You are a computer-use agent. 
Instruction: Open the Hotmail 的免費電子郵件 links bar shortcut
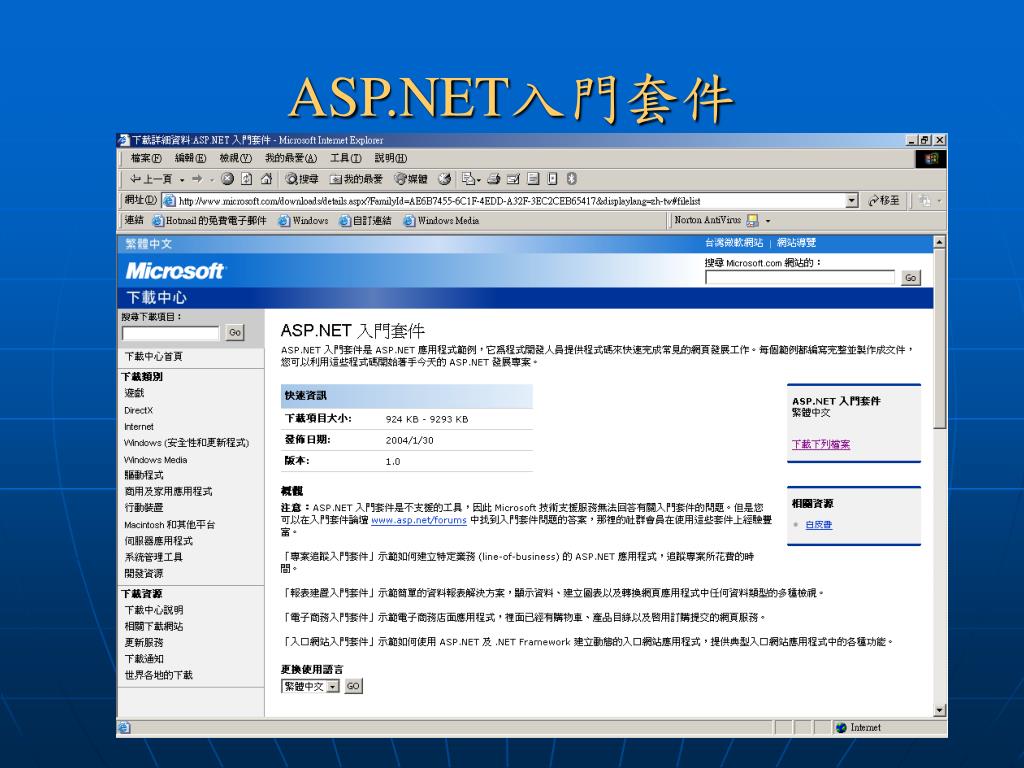coord(210,221)
